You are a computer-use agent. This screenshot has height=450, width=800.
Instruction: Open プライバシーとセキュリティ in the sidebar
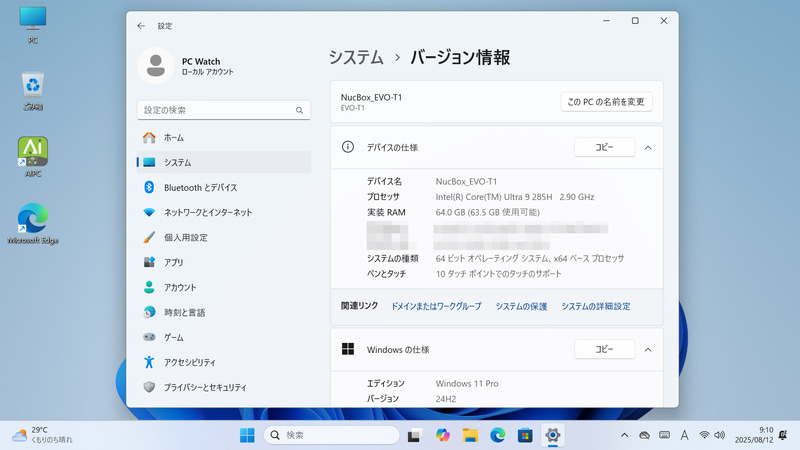(223, 387)
